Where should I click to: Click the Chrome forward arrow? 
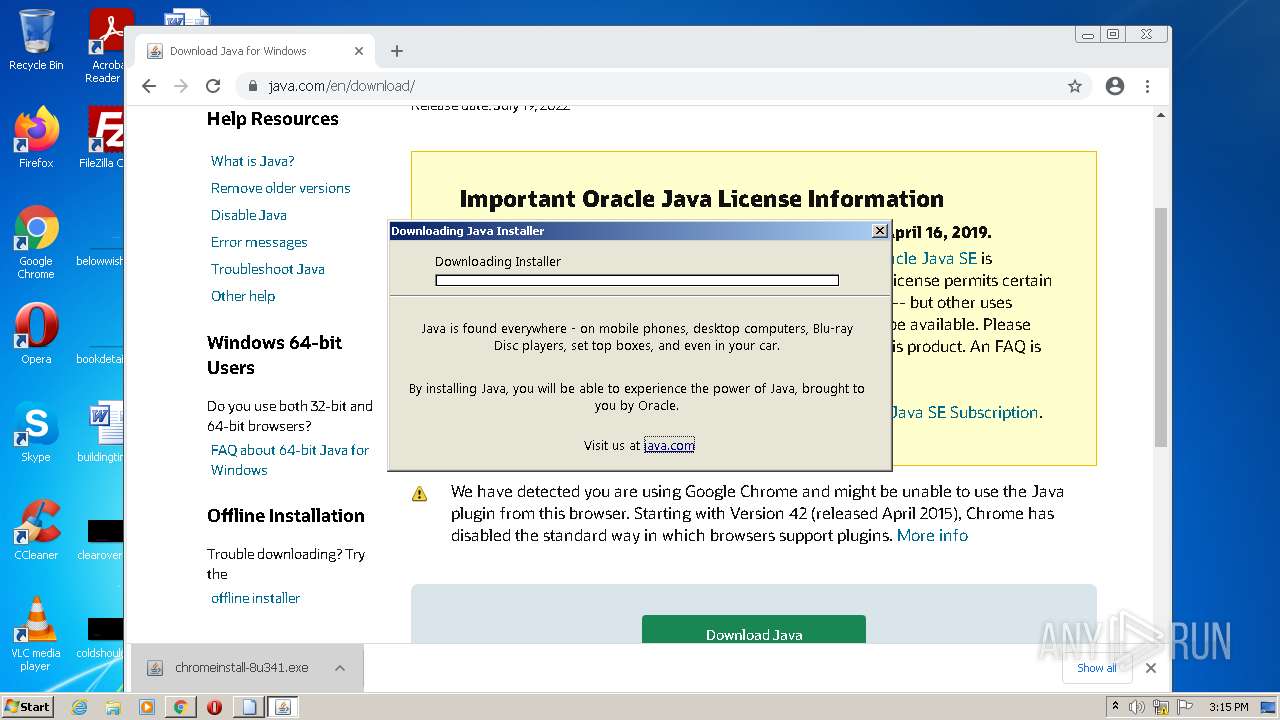point(181,86)
